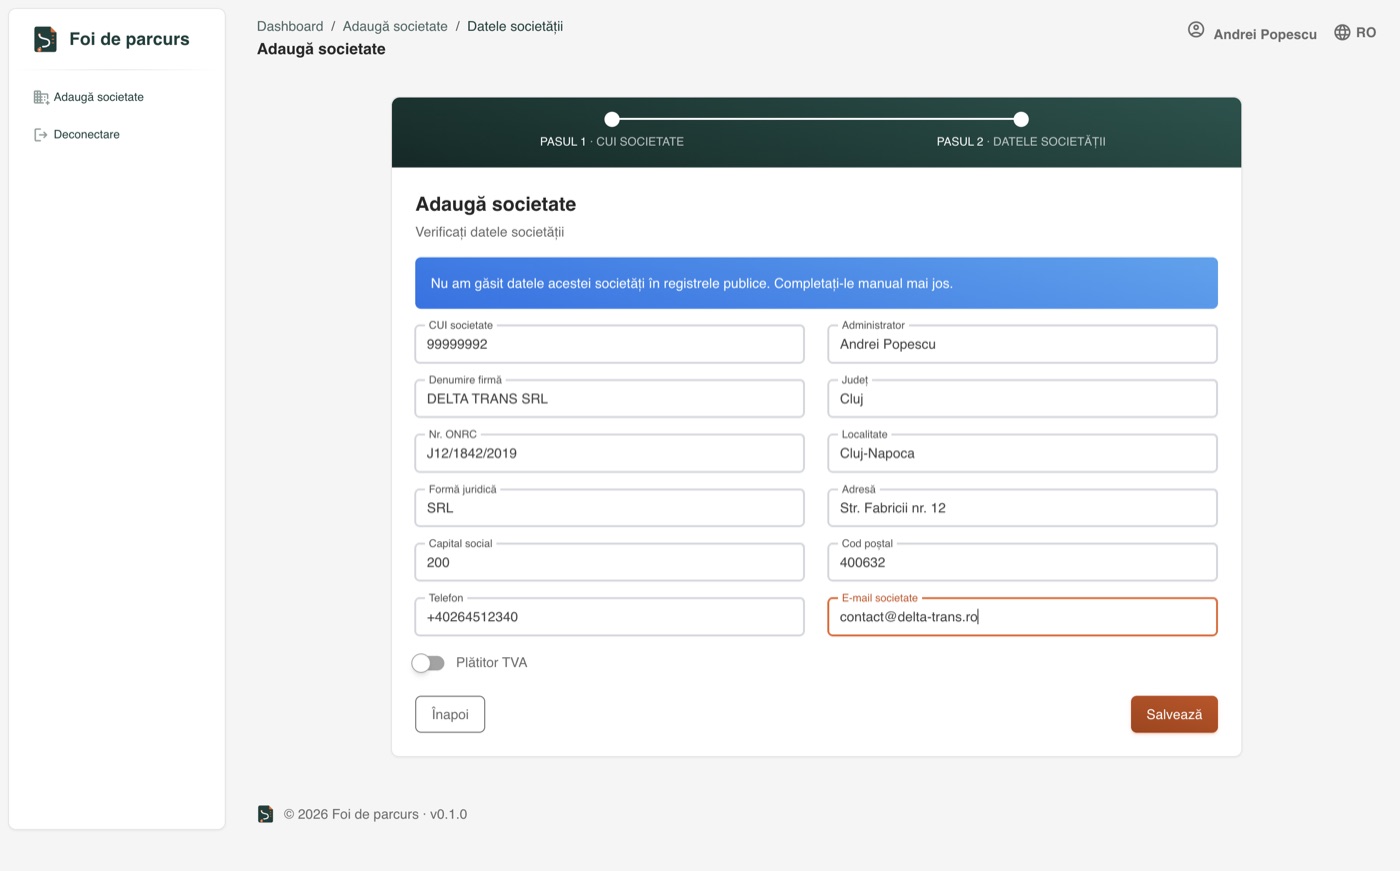Screen dimensions: 1400x871
Task: Click the Foi de parcurs sidebar logo icon
Action: pyautogui.click(x=45, y=39)
